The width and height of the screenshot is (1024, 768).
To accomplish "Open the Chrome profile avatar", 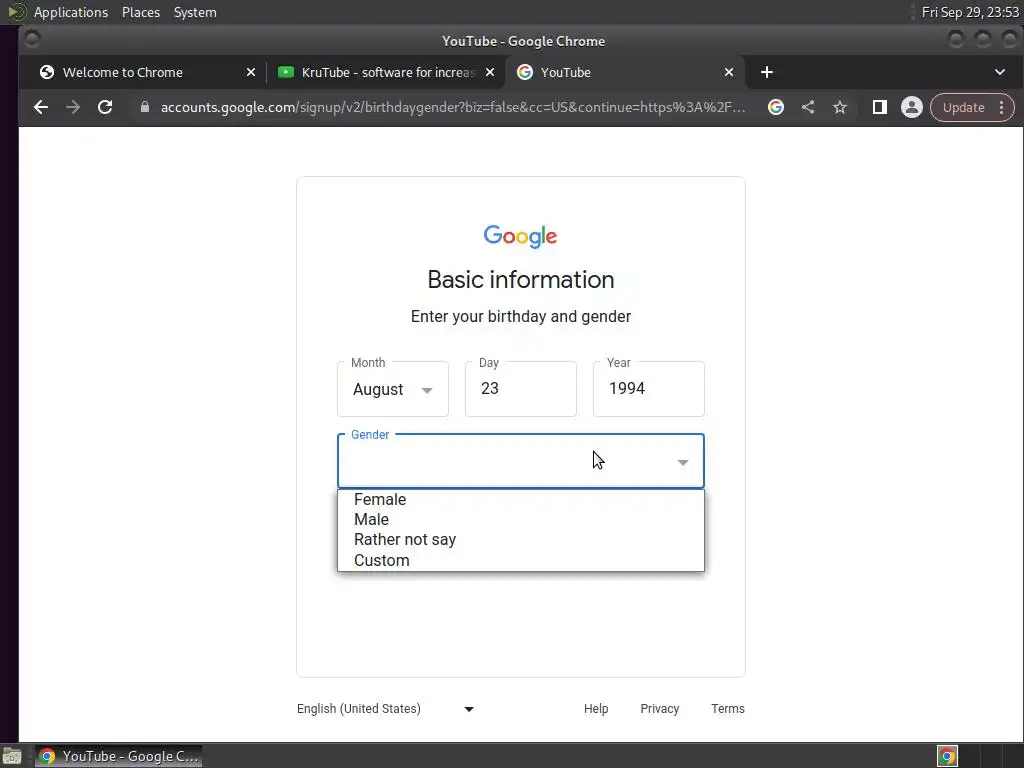I will point(912,107).
